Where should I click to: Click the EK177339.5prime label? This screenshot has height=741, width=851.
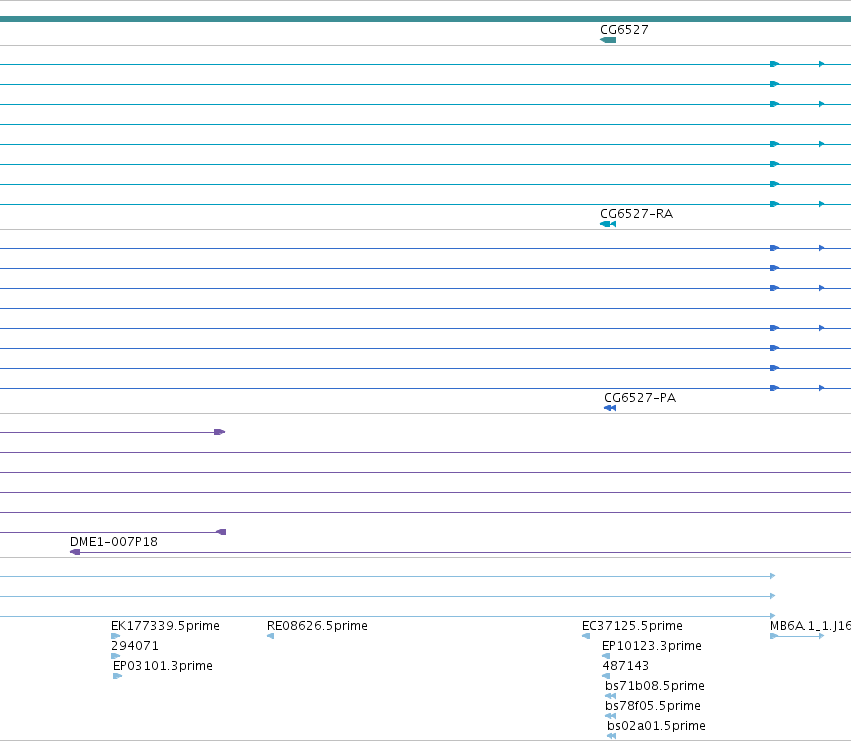[x=165, y=625]
